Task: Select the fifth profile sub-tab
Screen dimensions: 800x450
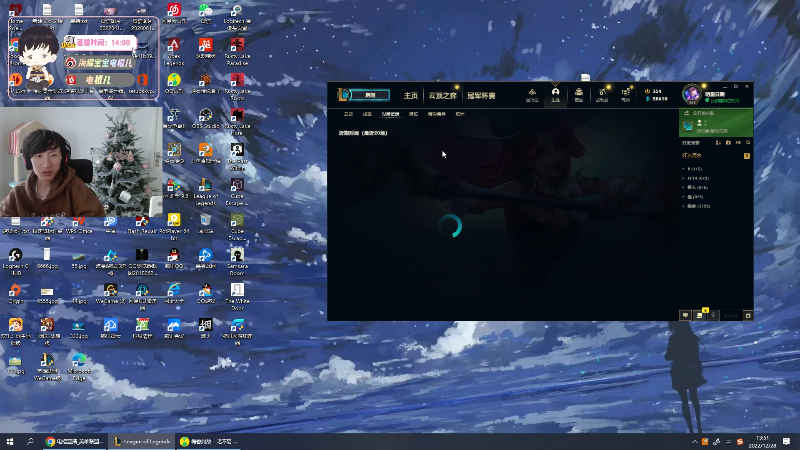Action: click(437, 114)
